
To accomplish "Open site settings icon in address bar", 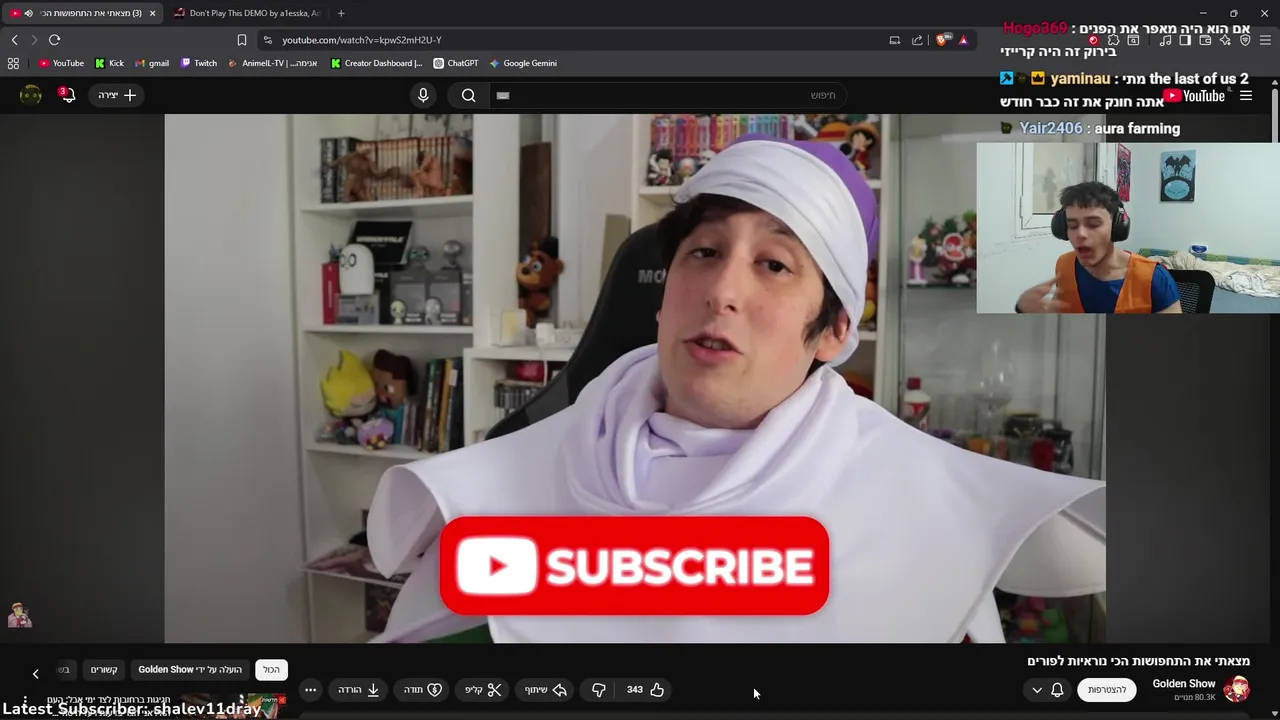I will tap(267, 40).
